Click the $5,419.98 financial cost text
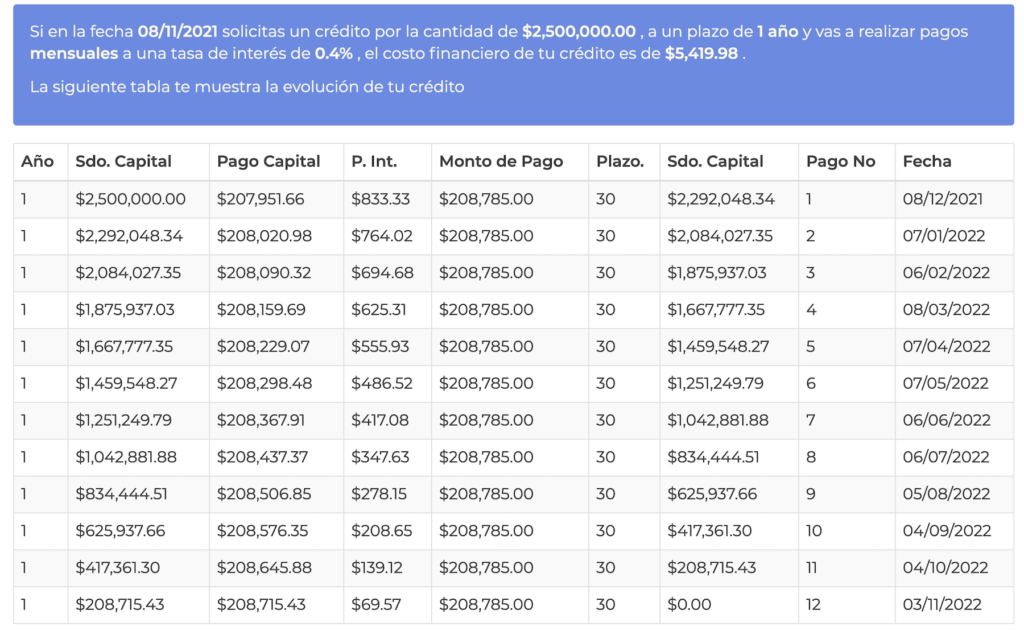 (x=701, y=54)
